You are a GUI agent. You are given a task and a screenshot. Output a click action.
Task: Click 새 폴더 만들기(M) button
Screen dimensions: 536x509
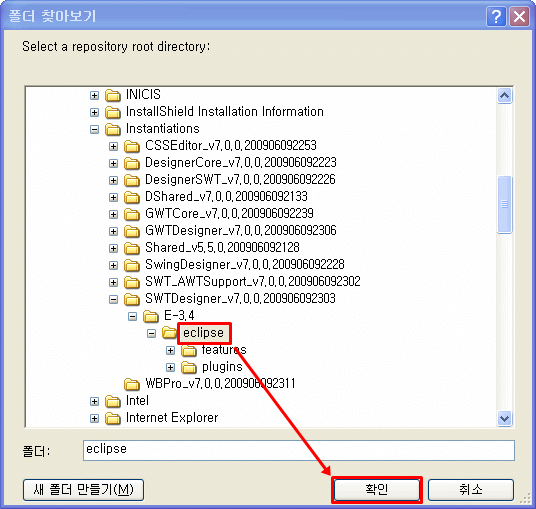point(83,490)
